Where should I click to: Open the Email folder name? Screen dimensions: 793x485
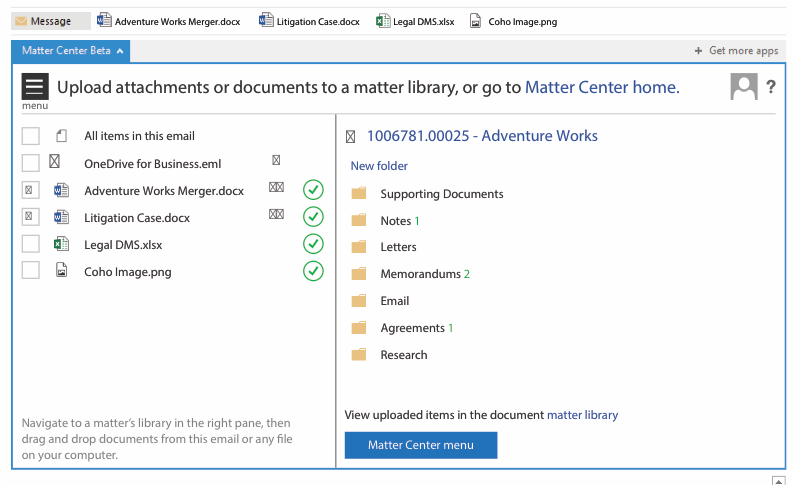coord(394,301)
